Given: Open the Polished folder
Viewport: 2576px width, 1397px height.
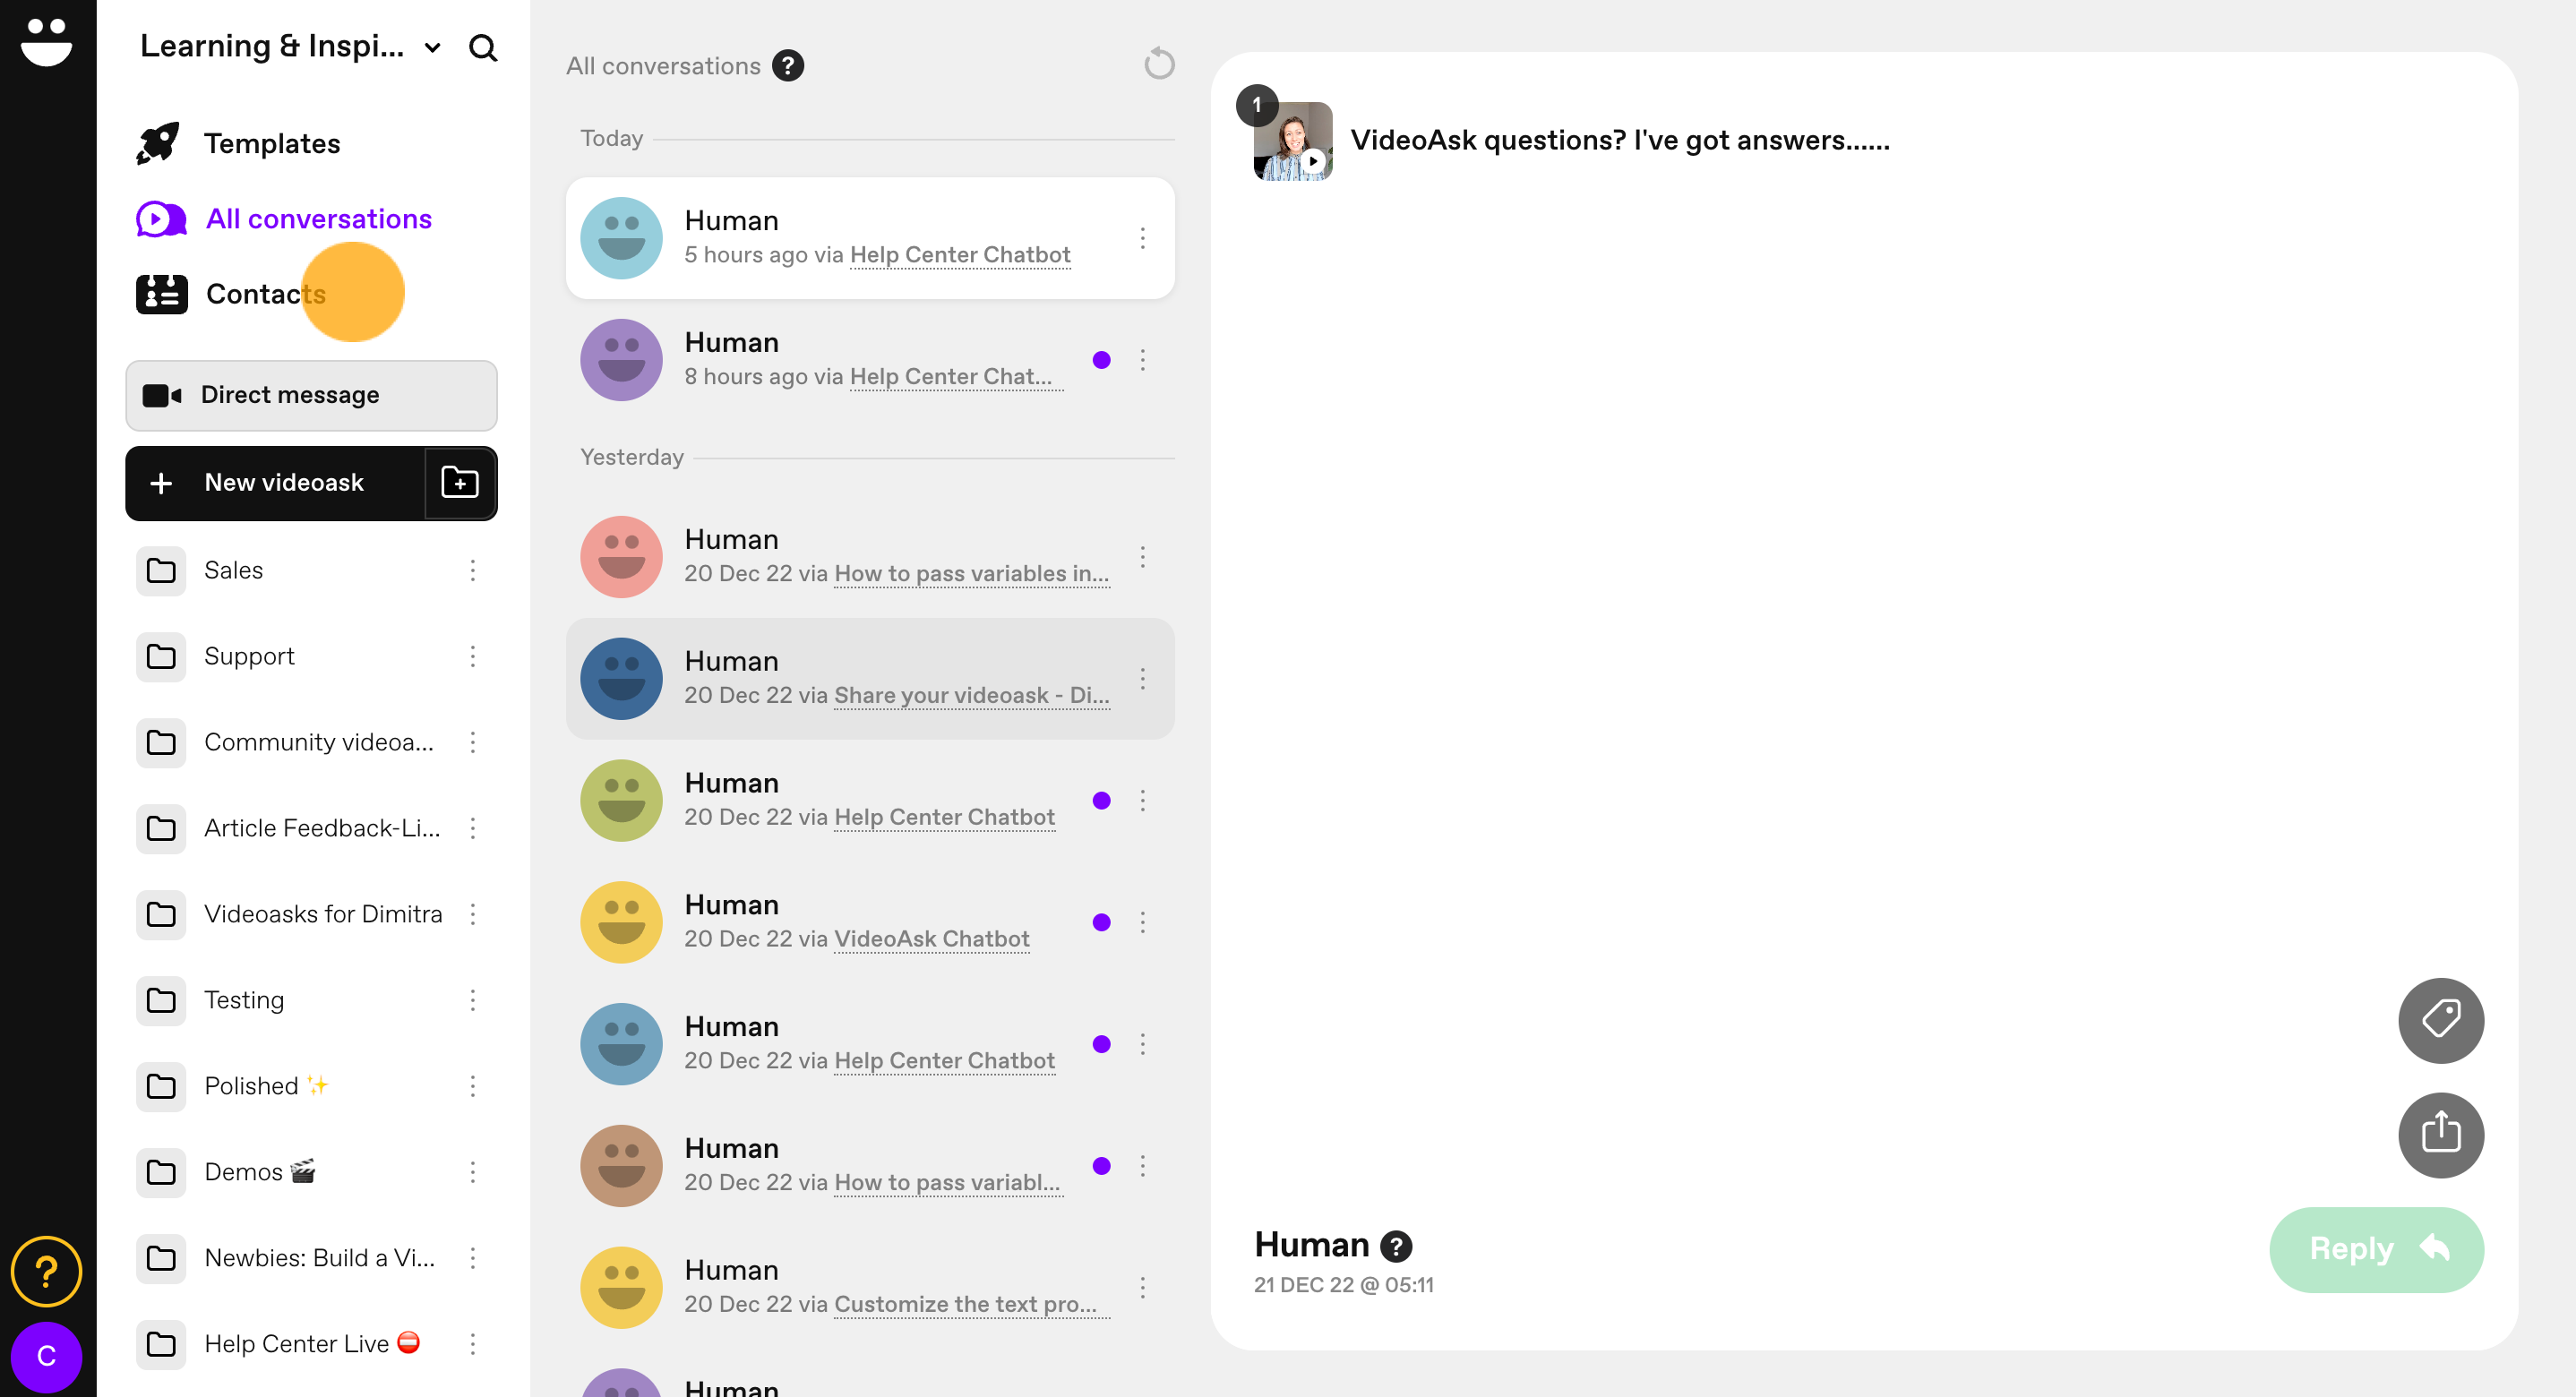Looking at the screenshot, I should pos(266,1086).
